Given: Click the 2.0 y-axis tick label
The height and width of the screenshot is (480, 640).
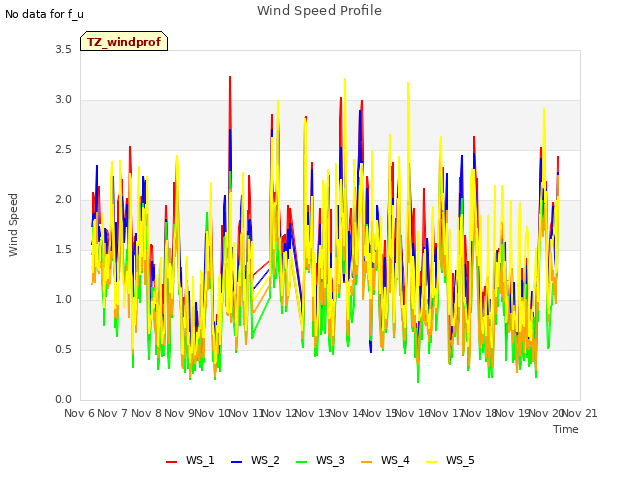Looking at the screenshot, I should point(64,200).
